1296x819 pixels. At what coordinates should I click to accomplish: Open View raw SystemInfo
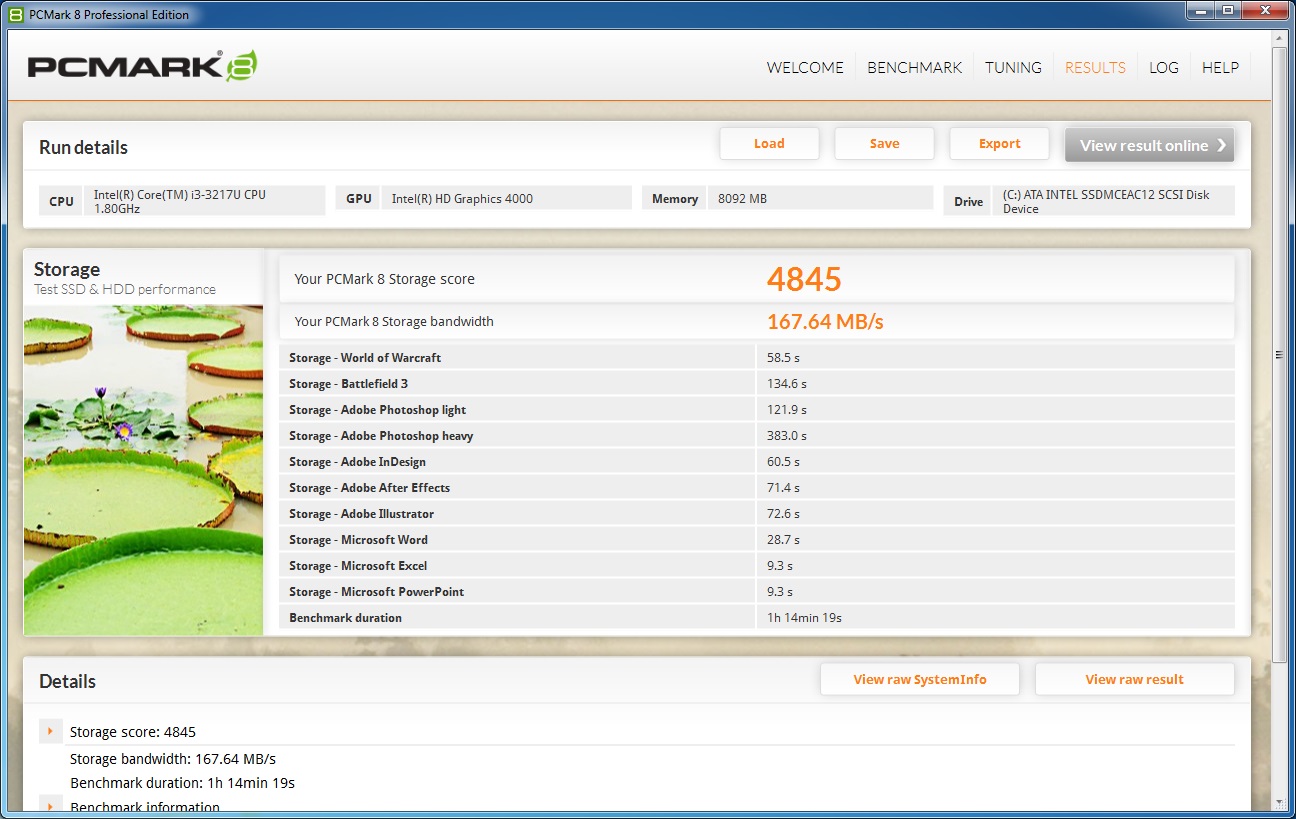920,680
